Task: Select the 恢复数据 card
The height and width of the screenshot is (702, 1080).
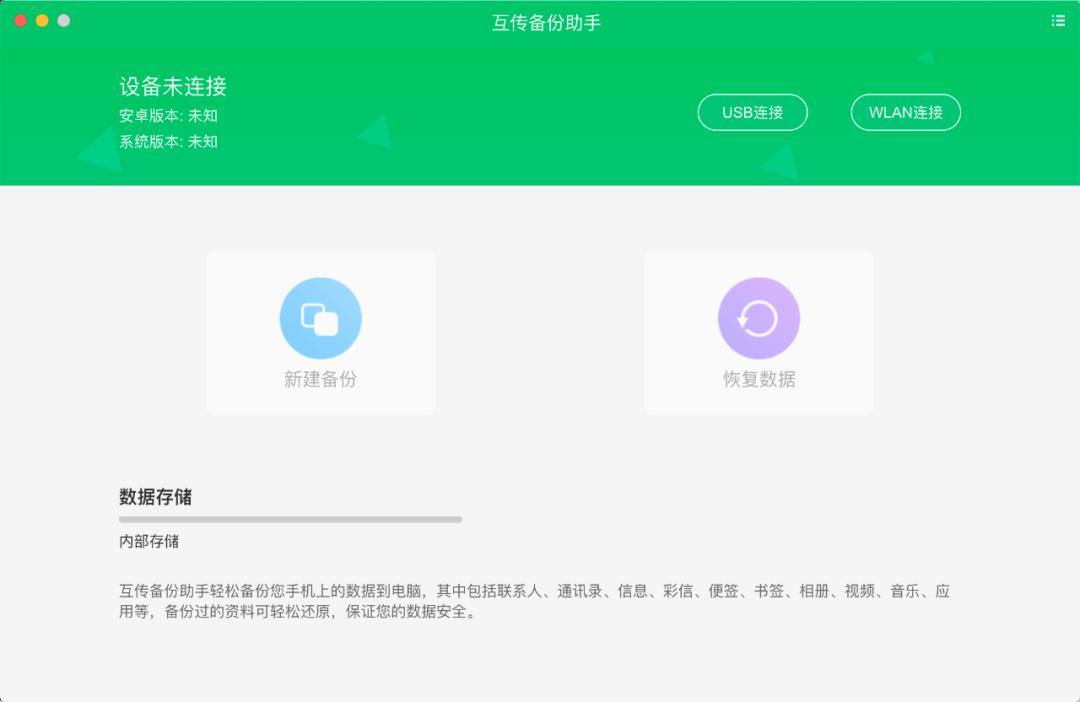Action: point(759,332)
